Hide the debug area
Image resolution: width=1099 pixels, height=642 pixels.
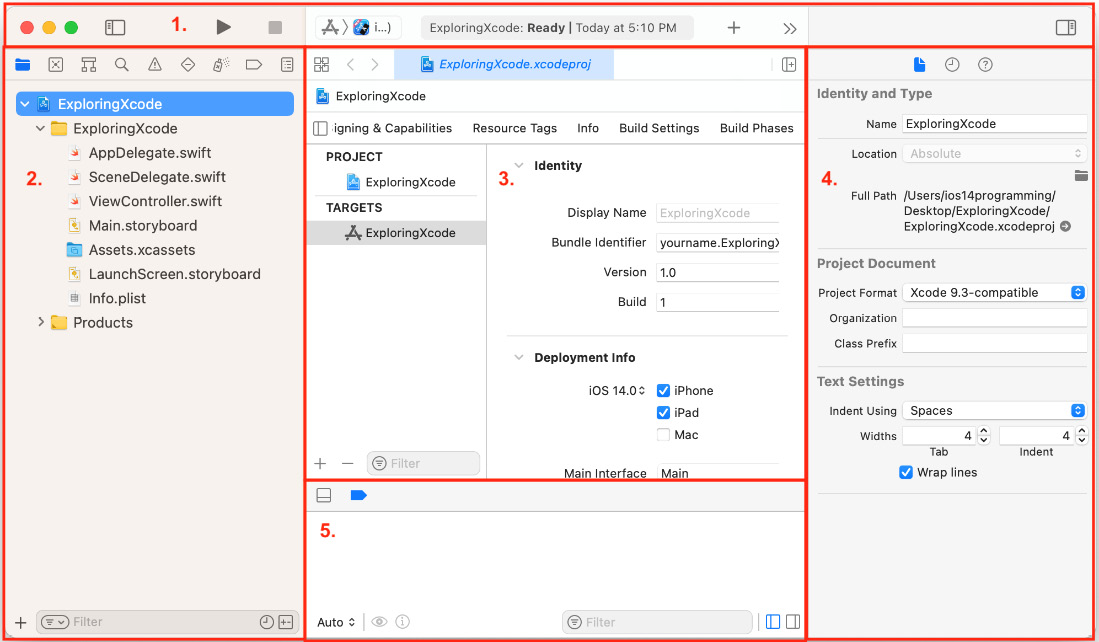[324, 496]
